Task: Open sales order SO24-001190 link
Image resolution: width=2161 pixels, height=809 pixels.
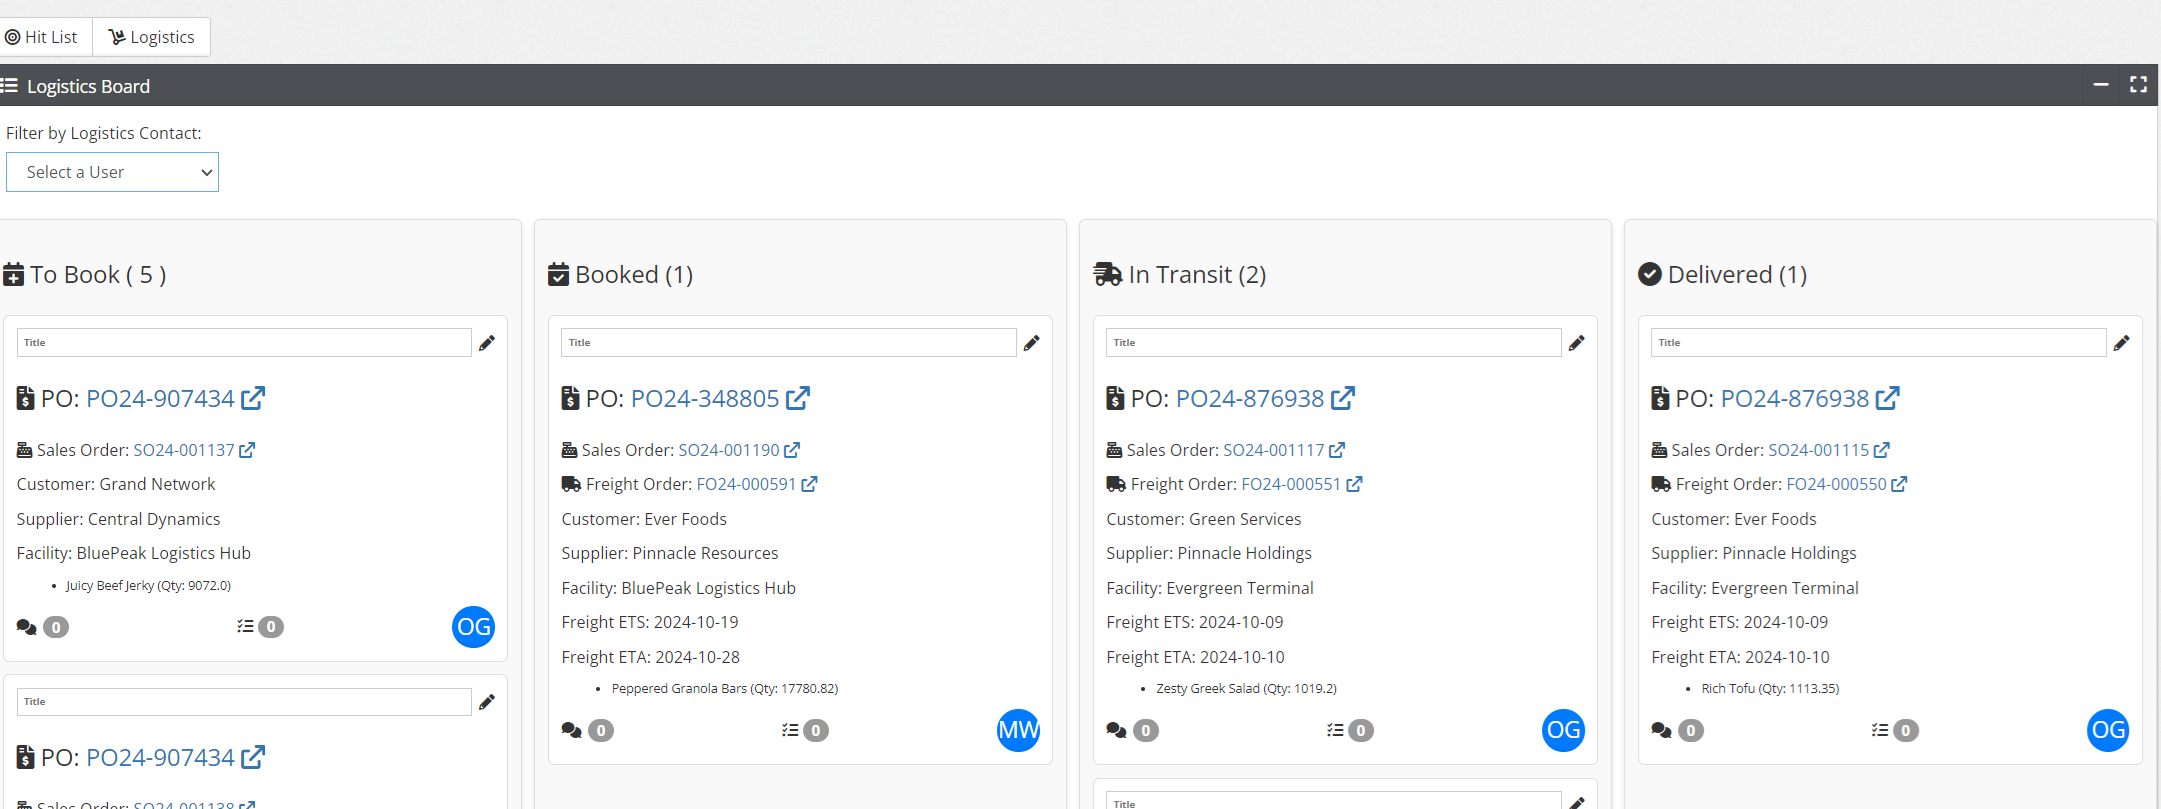Action: coord(729,450)
